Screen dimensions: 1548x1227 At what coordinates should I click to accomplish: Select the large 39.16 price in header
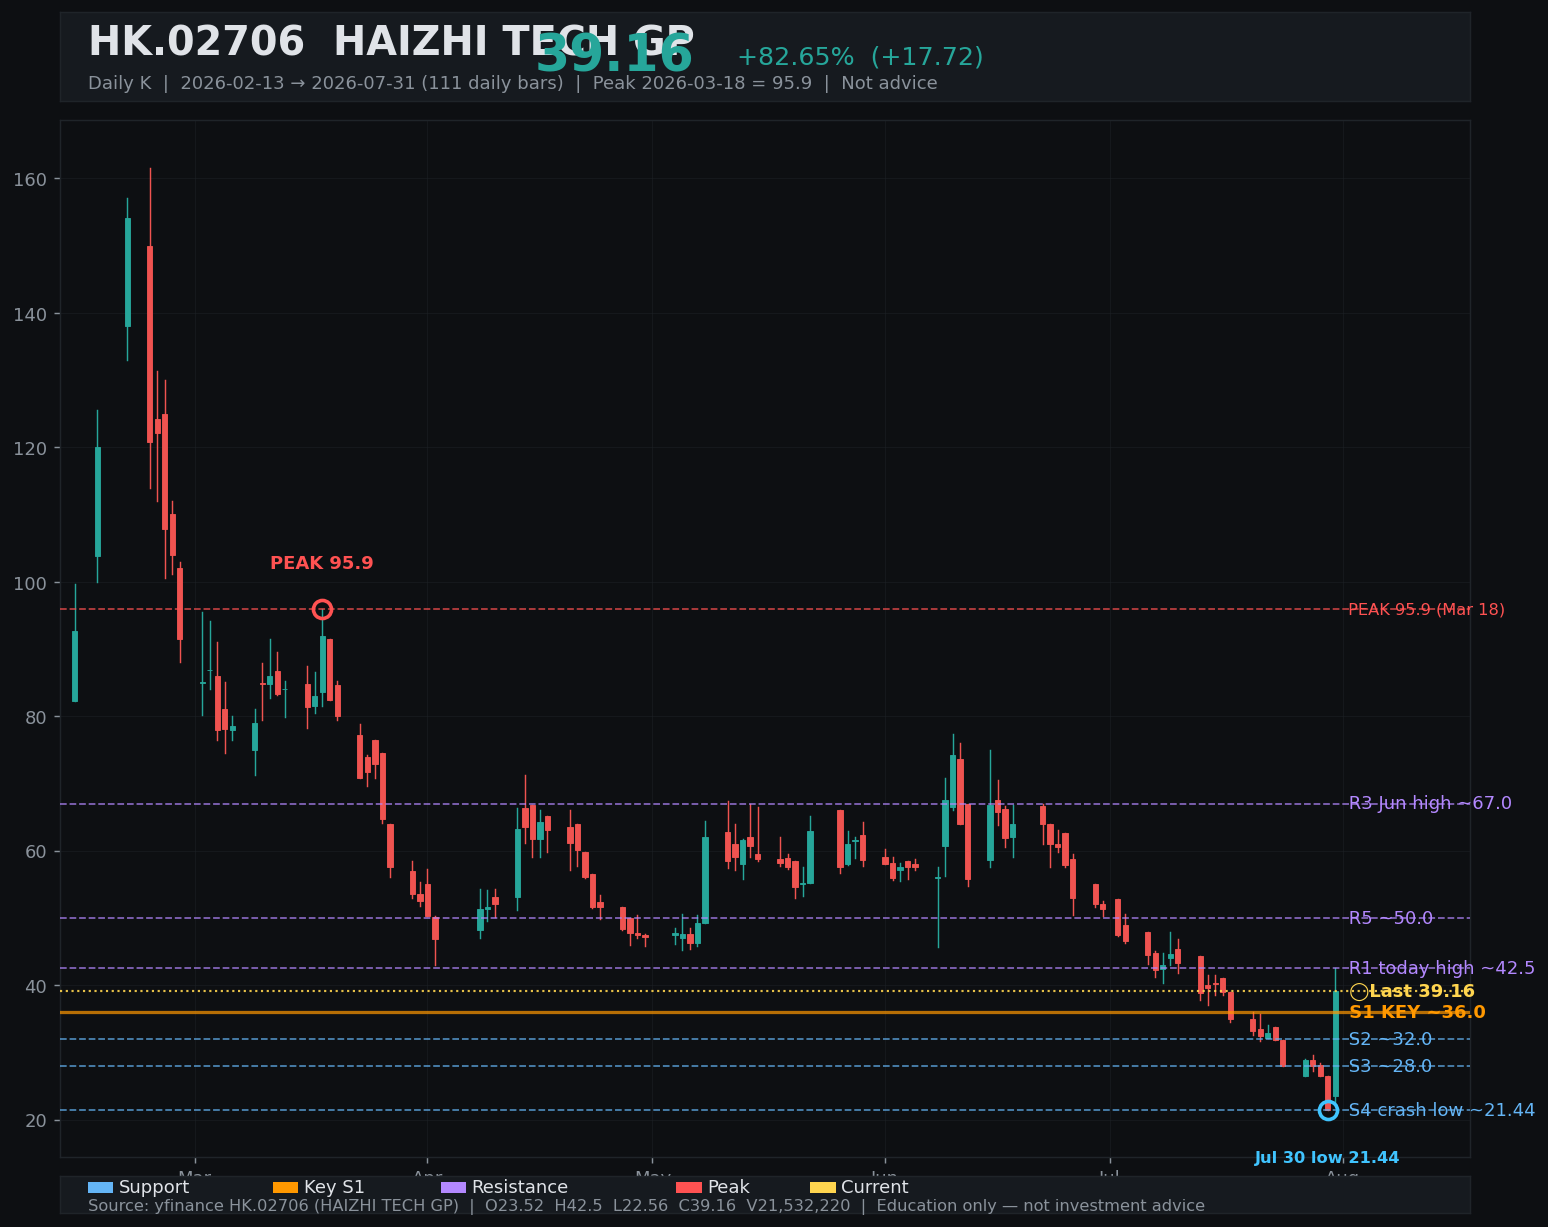click(614, 55)
